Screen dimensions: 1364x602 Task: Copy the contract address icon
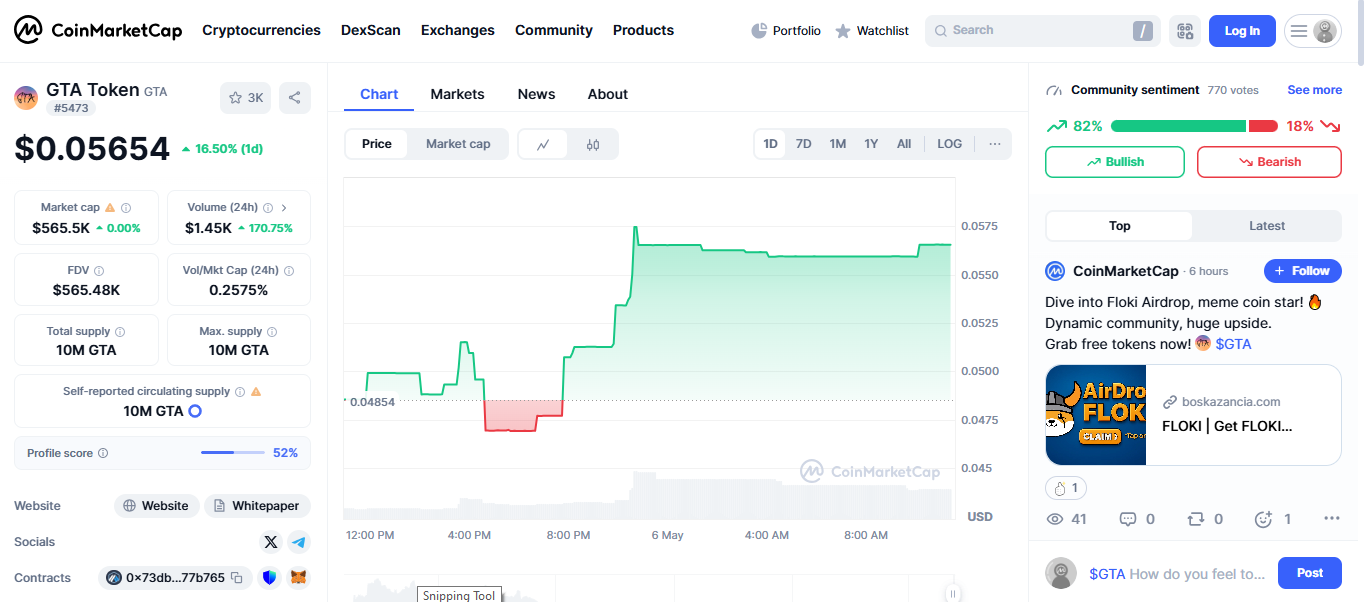pos(237,578)
